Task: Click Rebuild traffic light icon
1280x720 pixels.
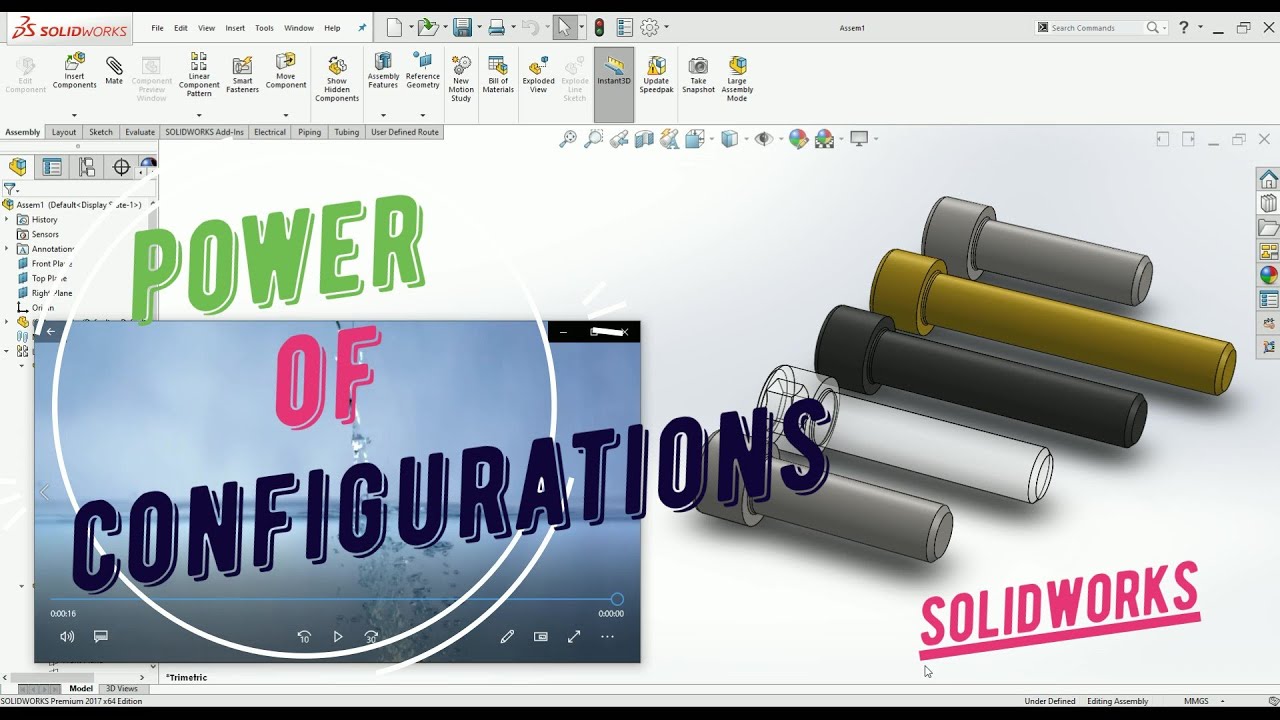Action: (599, 28)
